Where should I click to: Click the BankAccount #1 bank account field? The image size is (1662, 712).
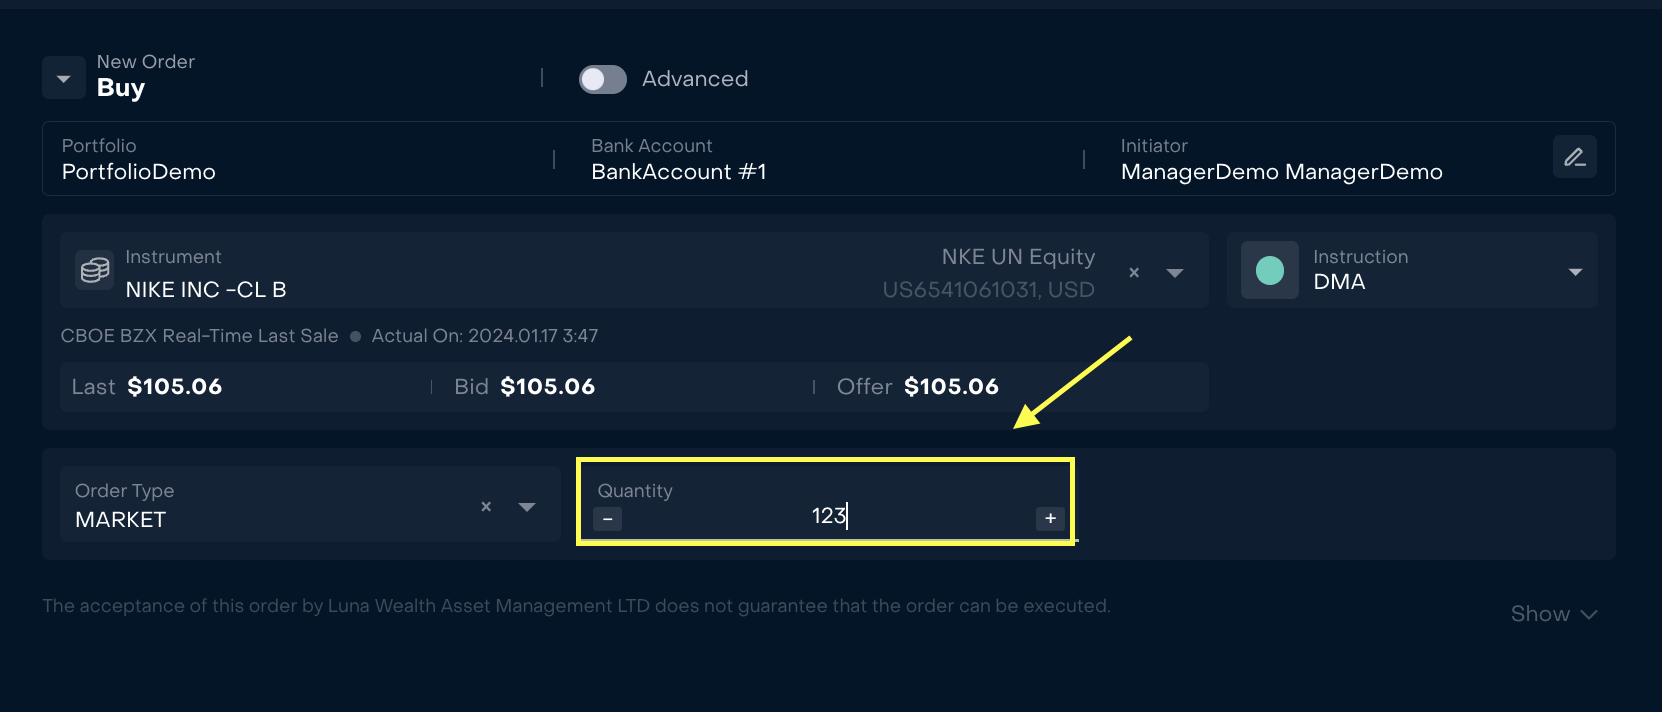[678, 172]
